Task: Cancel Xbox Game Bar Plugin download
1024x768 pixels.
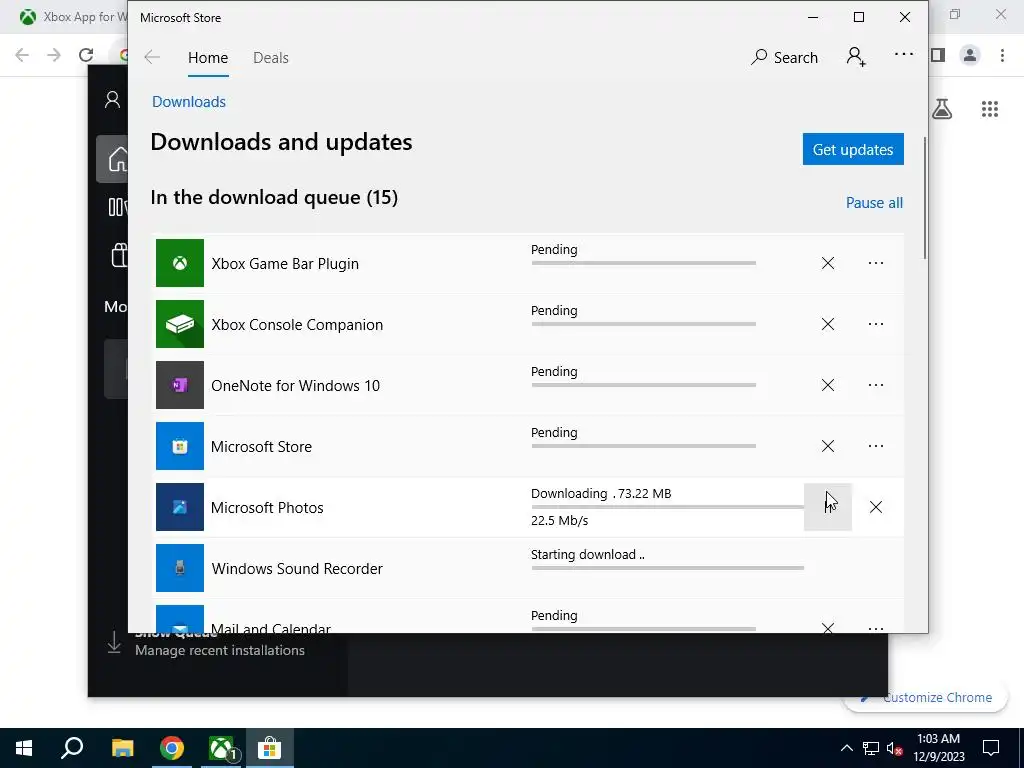Action: point(827,263)
